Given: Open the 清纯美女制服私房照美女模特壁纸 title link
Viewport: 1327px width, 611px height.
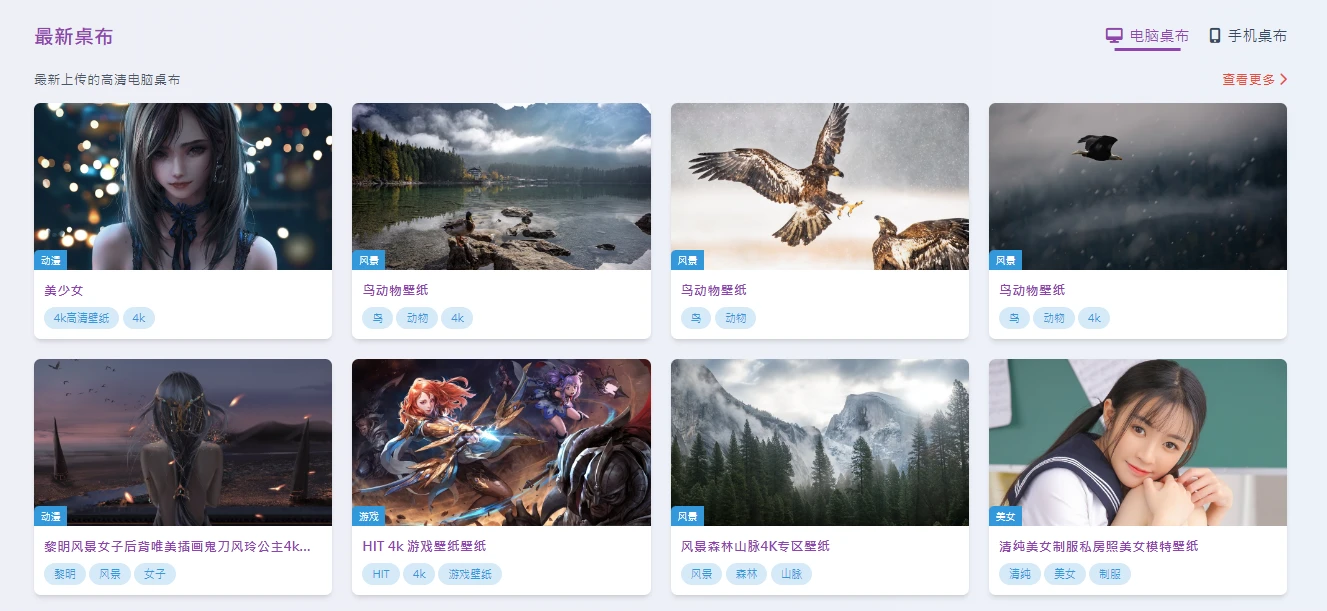Looking at the screenshot, I should tap(1099, 546).
